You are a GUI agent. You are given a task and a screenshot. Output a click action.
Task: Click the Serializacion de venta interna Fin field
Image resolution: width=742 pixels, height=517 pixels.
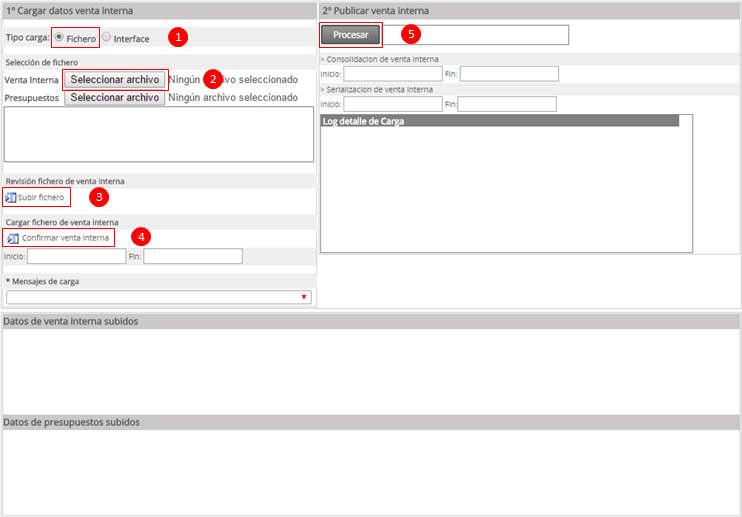[x=507, y=104]
